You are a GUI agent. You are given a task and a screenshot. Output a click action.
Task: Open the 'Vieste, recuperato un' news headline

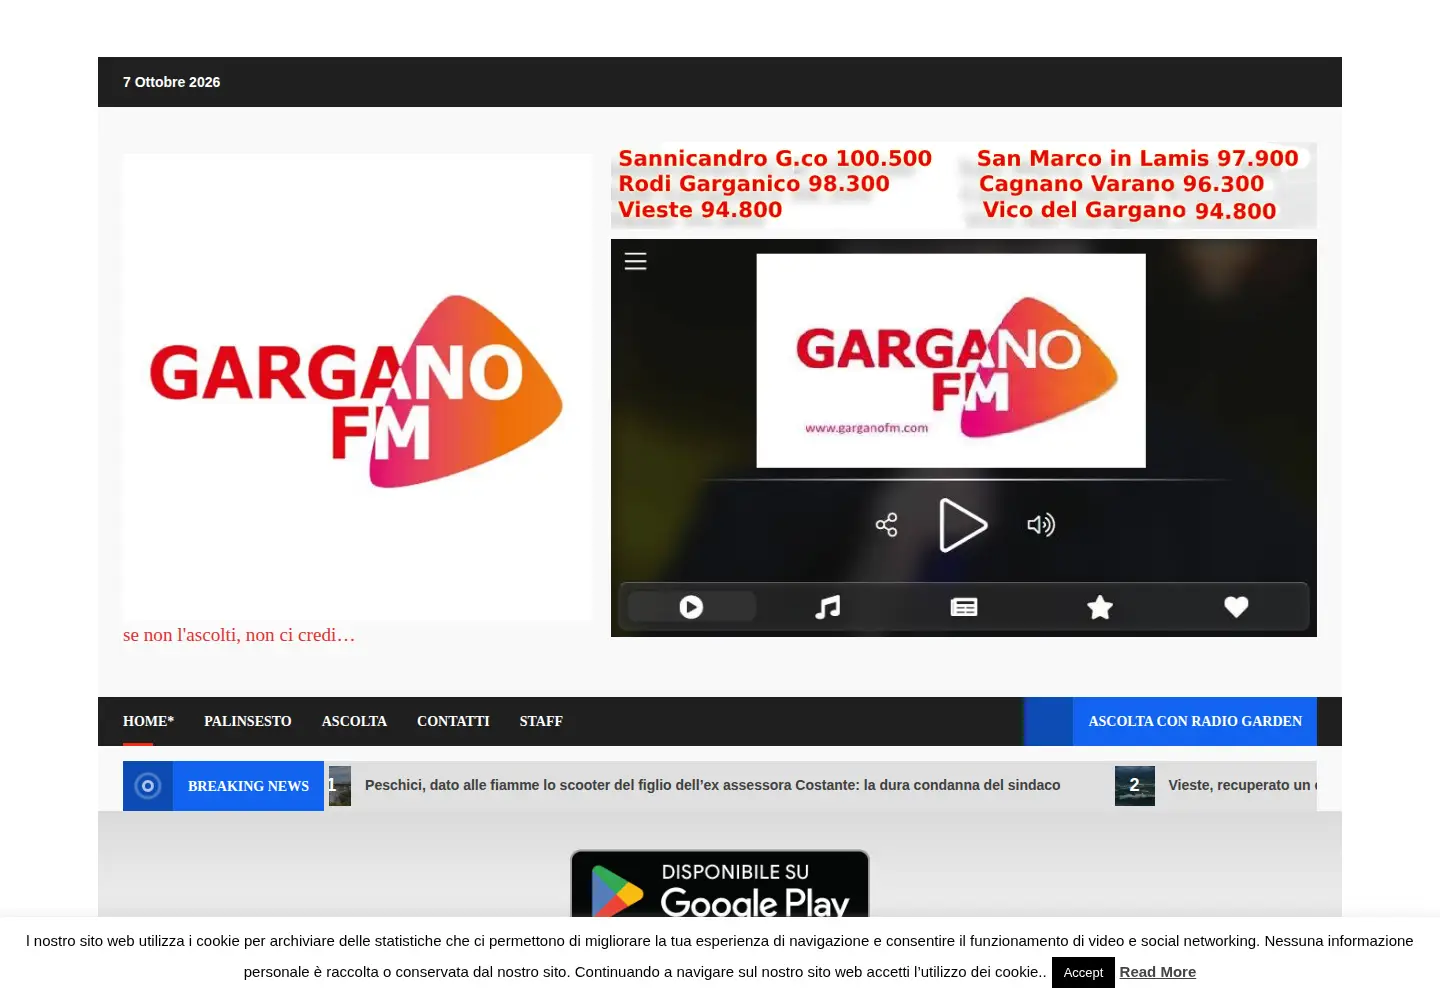click(x=1242, y=785)
